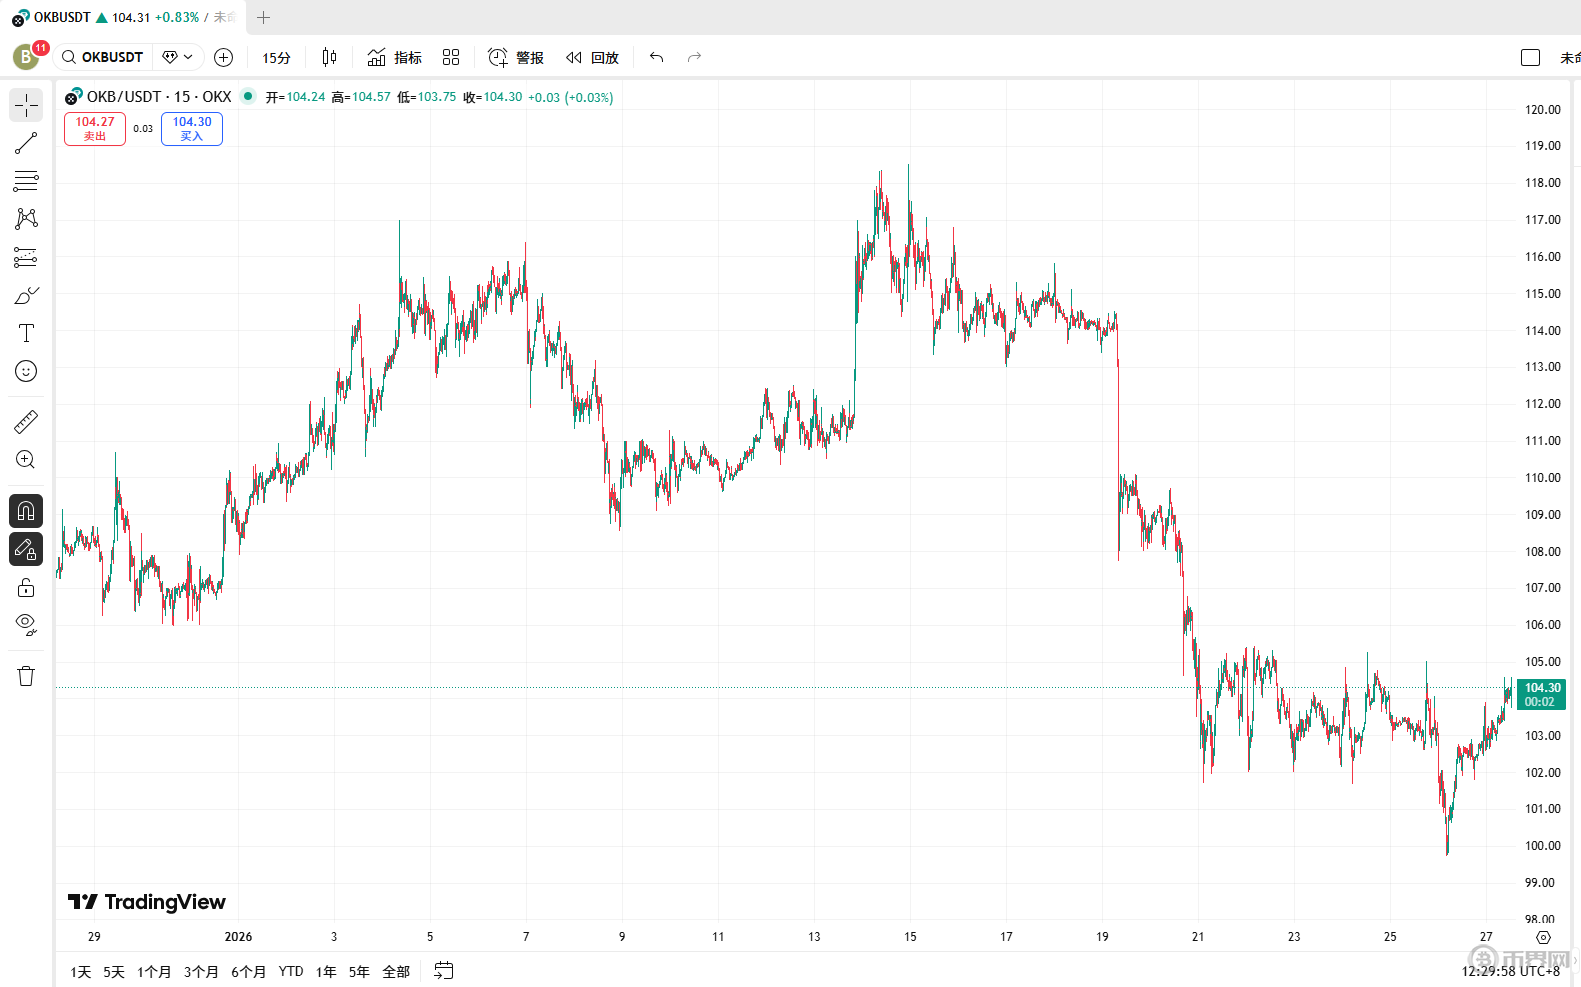The width and height of the screenshot is (1581, 987).
Task: Open the emoji and icons tool
Action: (26, 371)
